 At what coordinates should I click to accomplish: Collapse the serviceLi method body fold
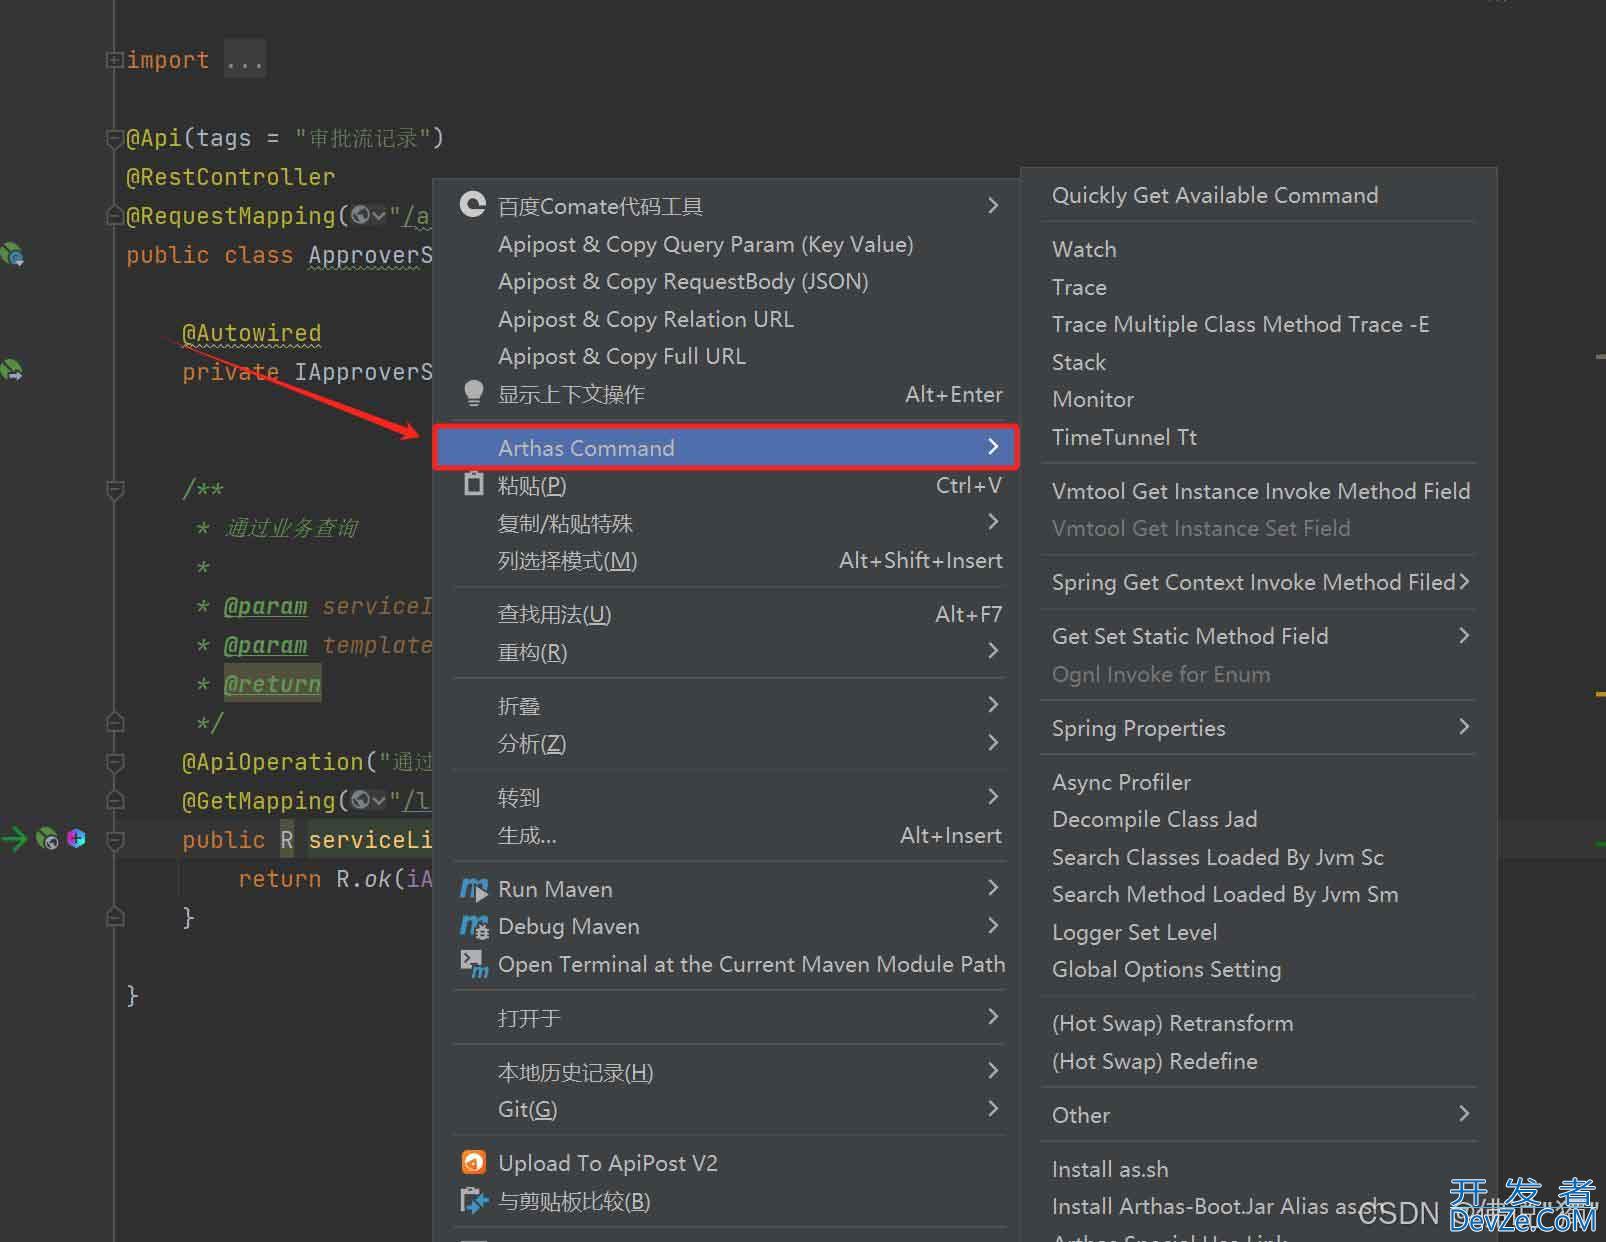point(115,840)
